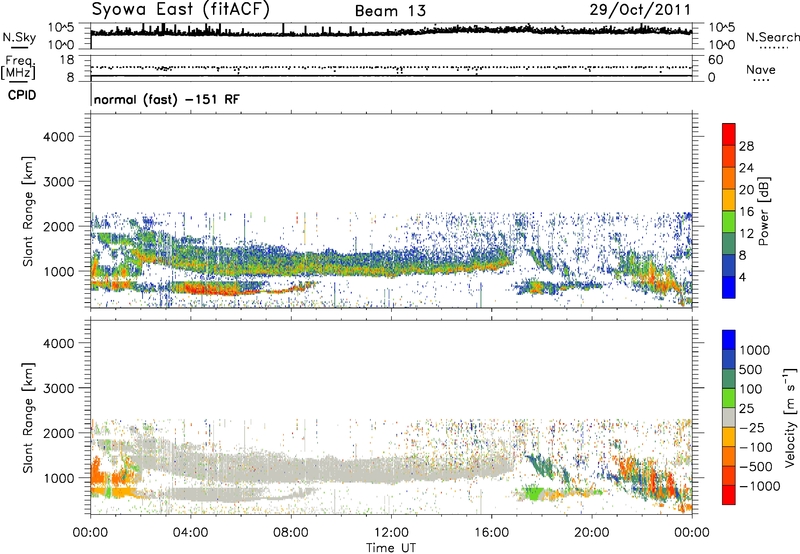This screenshot has width=800, height=554.
Task: Click the red bottom segment of Velocity colorbar
Action: pos(729,495)
